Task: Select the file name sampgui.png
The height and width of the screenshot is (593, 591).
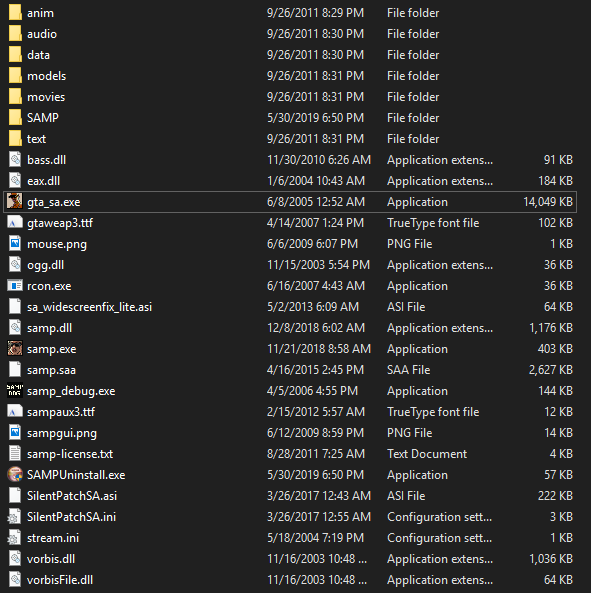Action: (62, 433)
